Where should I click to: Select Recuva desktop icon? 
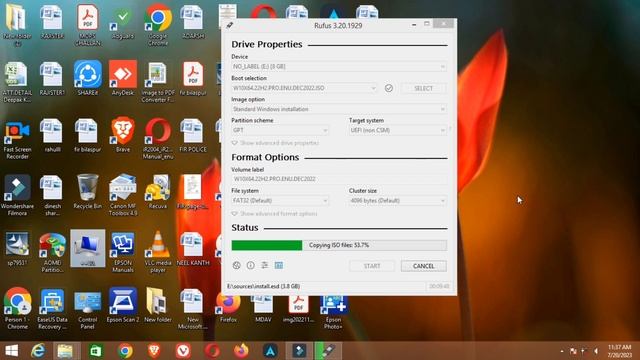pos(158,192)
